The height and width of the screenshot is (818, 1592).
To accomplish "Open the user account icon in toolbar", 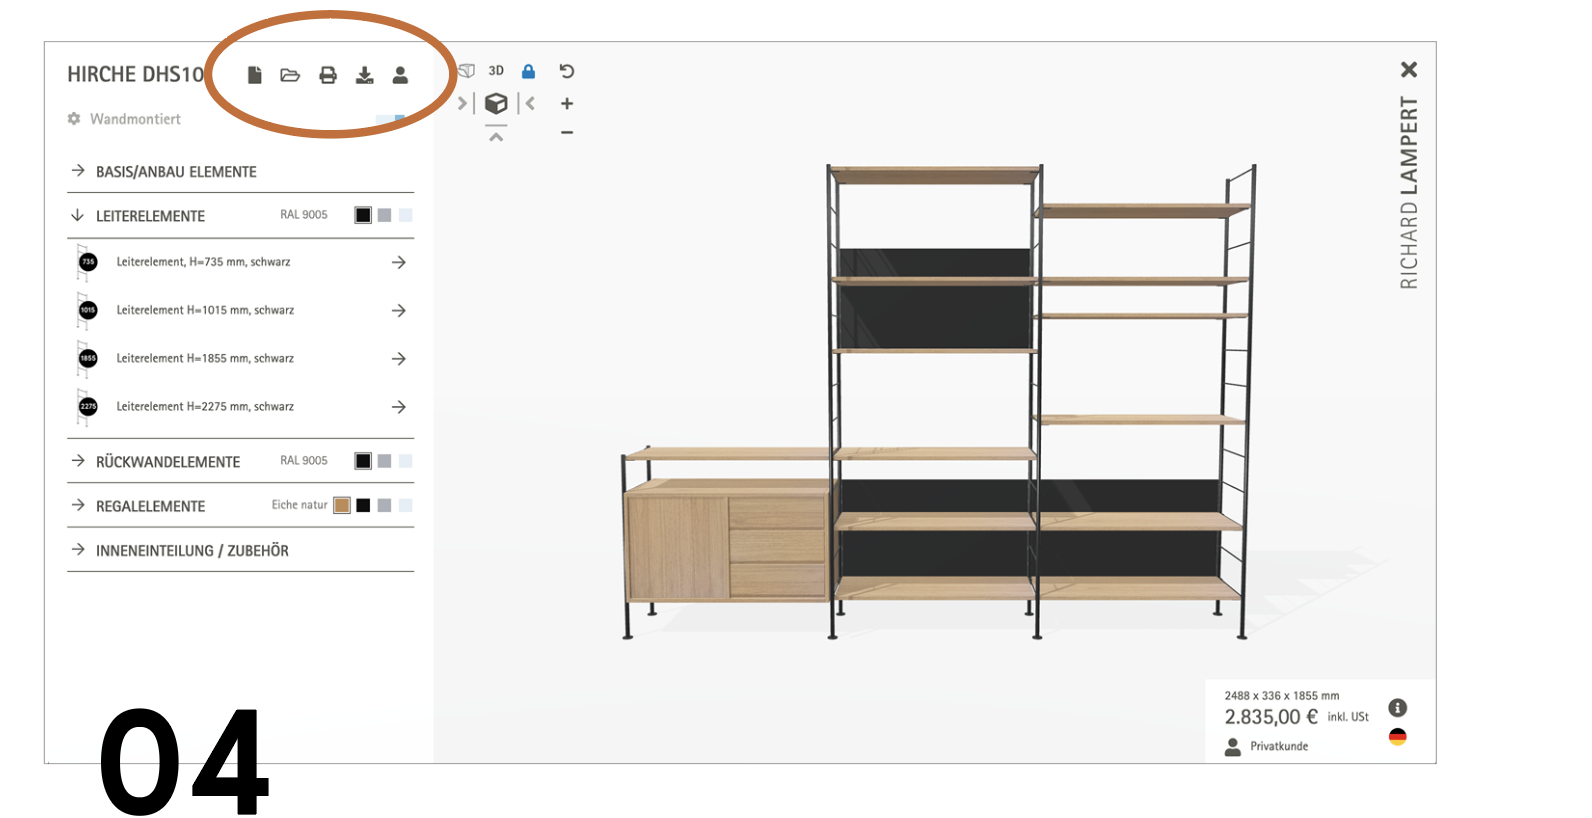I will click(x=400, y=75).
